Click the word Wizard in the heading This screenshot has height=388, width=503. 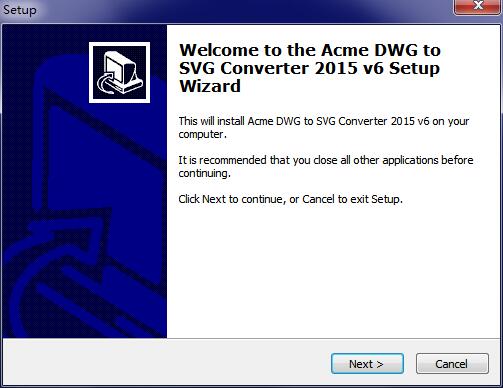click(210, 86)
